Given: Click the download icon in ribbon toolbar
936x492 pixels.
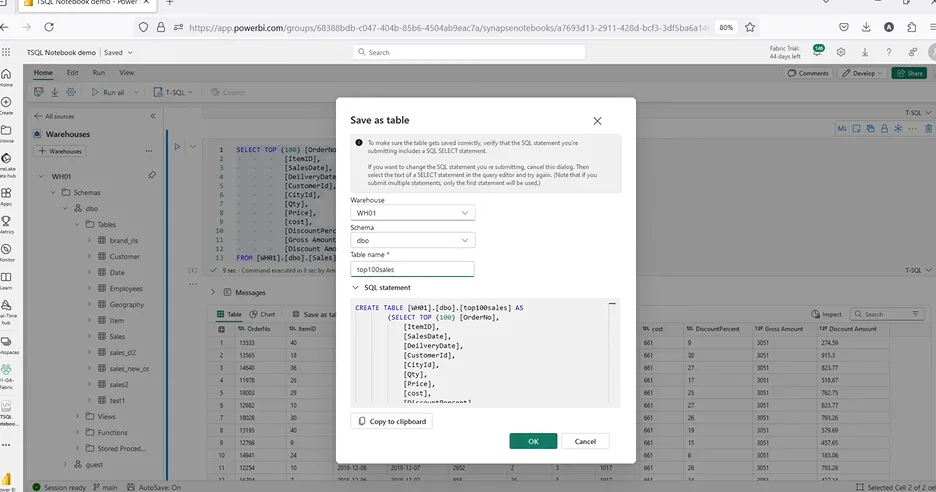Looking at the screenshot, I should (54, 92).
